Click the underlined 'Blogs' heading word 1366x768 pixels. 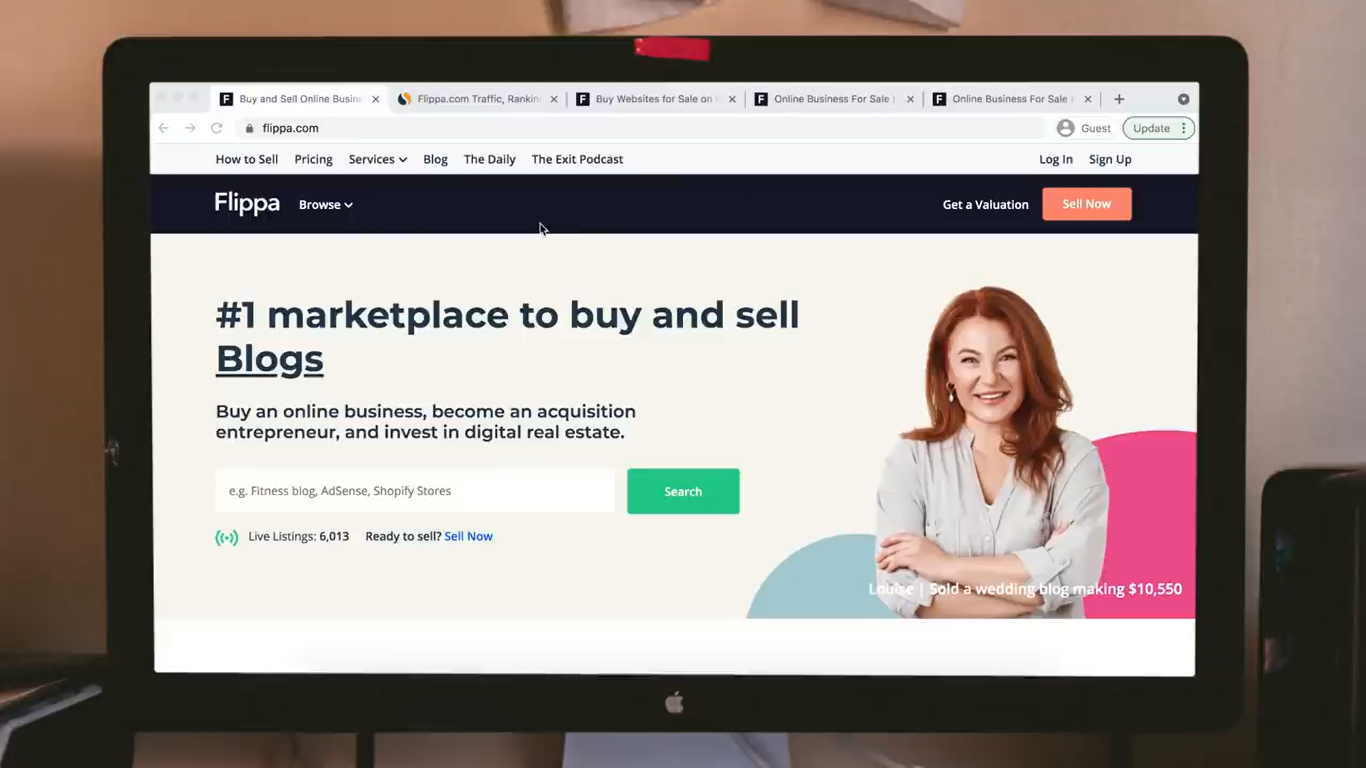pos(270,358)
